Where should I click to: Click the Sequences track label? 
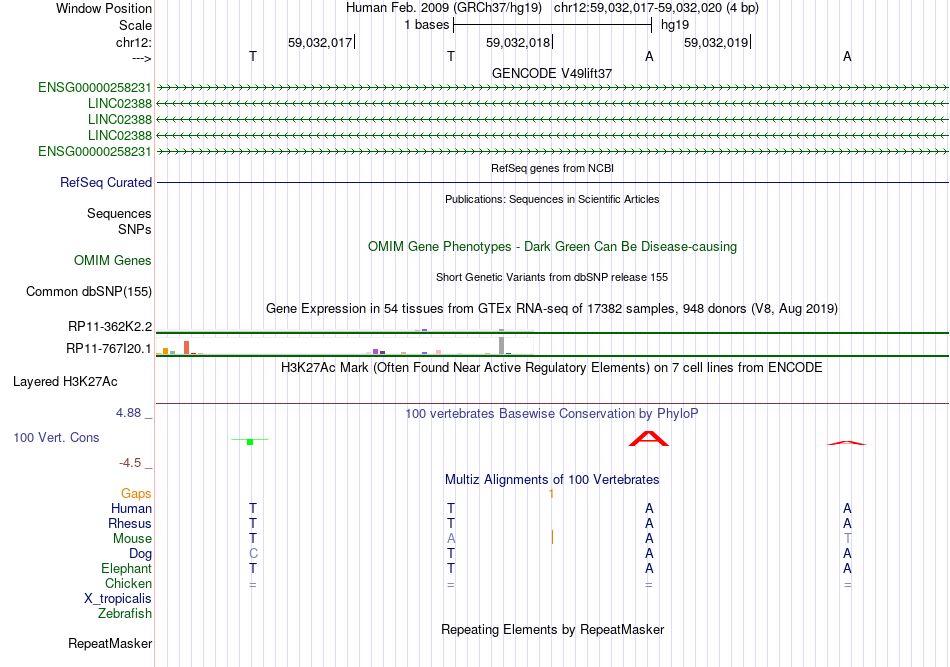click(x=119, y=213)
